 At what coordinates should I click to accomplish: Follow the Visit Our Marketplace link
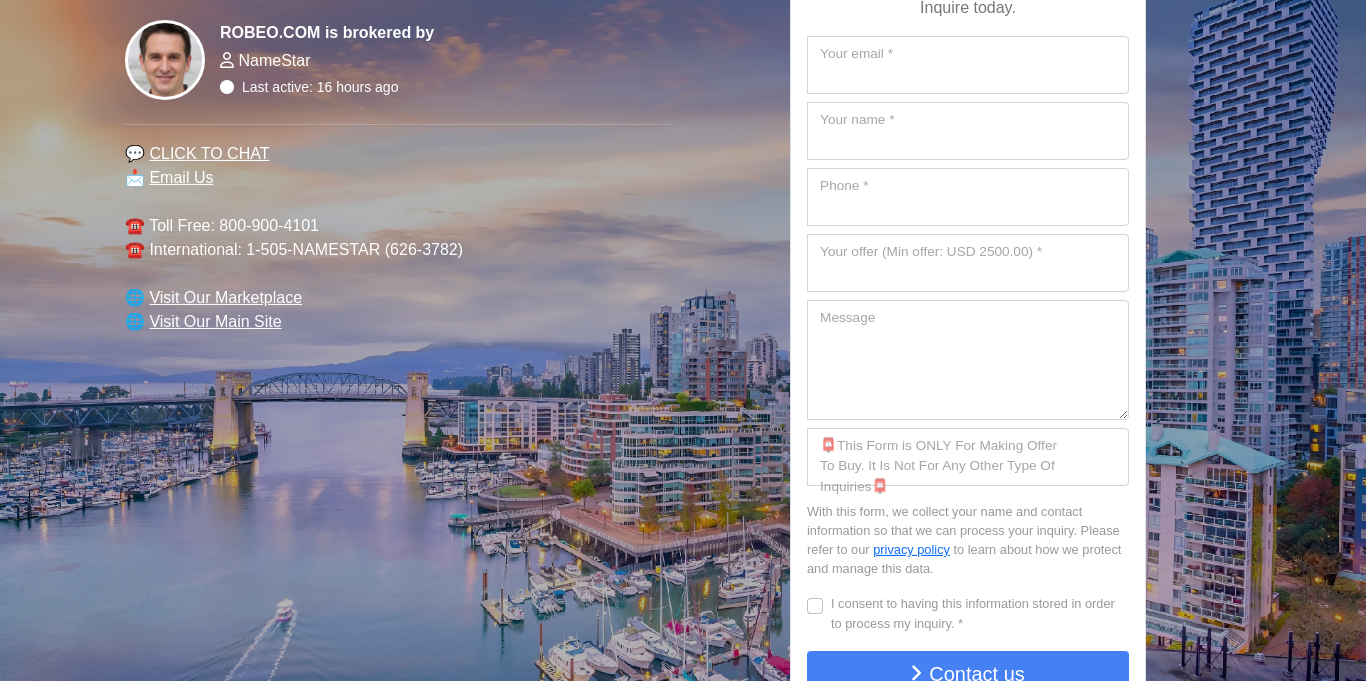click(225, 297)
